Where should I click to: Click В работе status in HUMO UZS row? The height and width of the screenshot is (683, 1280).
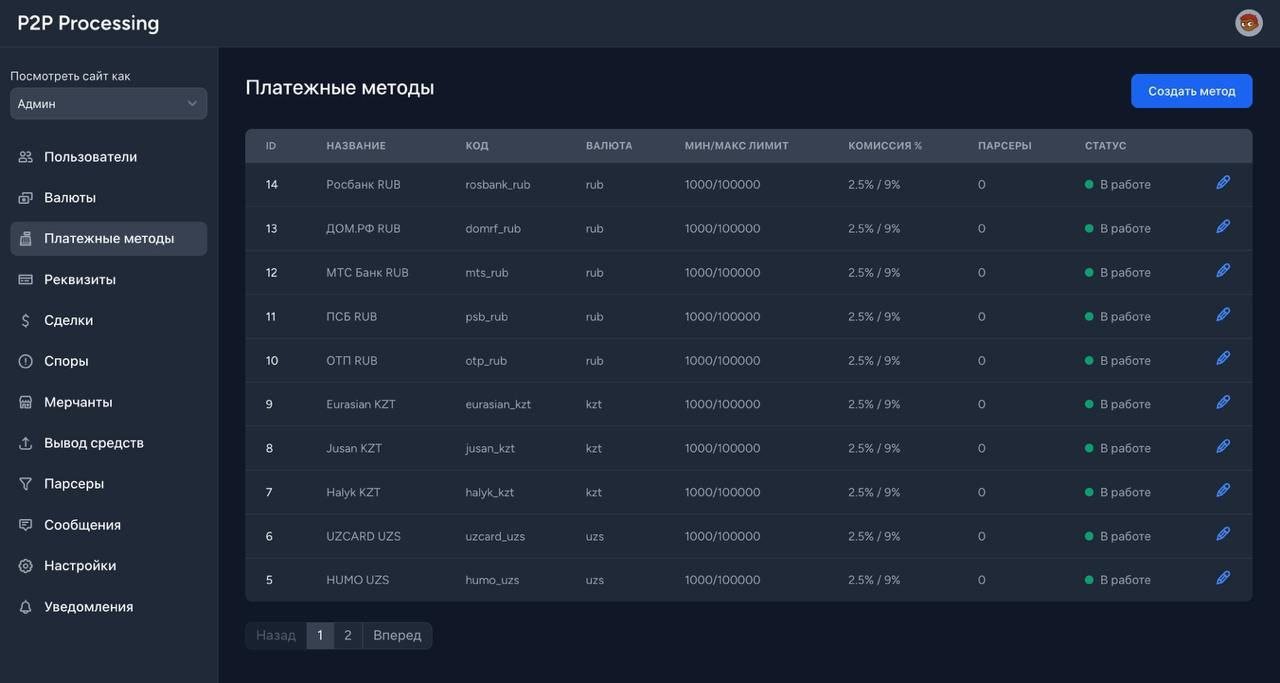click(x=1118, y=580)
